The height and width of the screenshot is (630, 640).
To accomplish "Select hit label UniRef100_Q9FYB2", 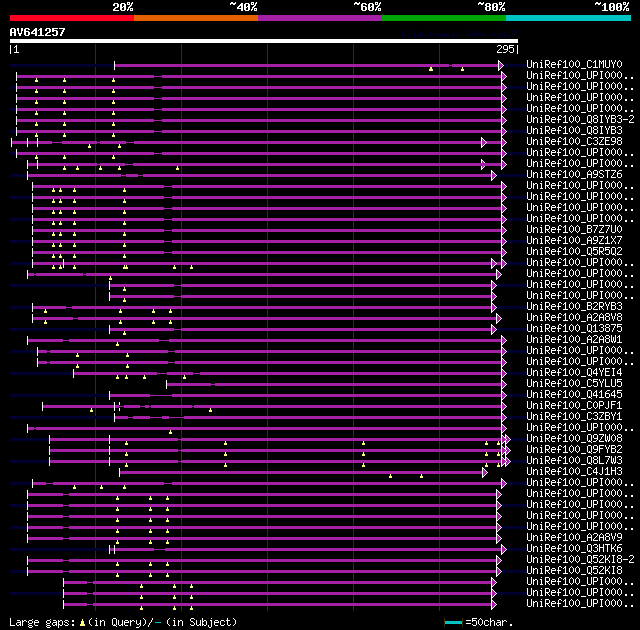I will (x=574, y=450).
